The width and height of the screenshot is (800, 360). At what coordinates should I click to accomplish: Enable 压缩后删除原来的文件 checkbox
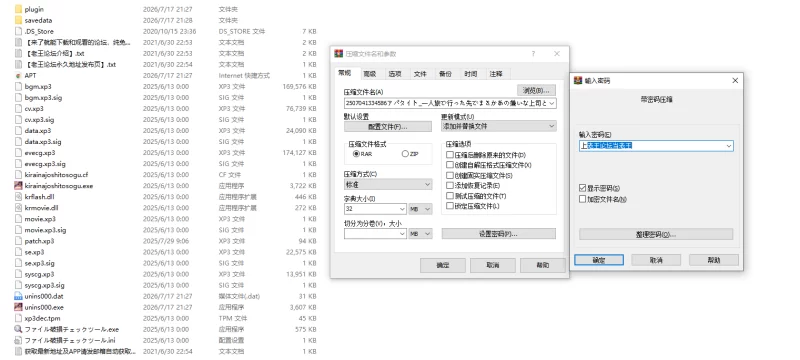[449, 155]
